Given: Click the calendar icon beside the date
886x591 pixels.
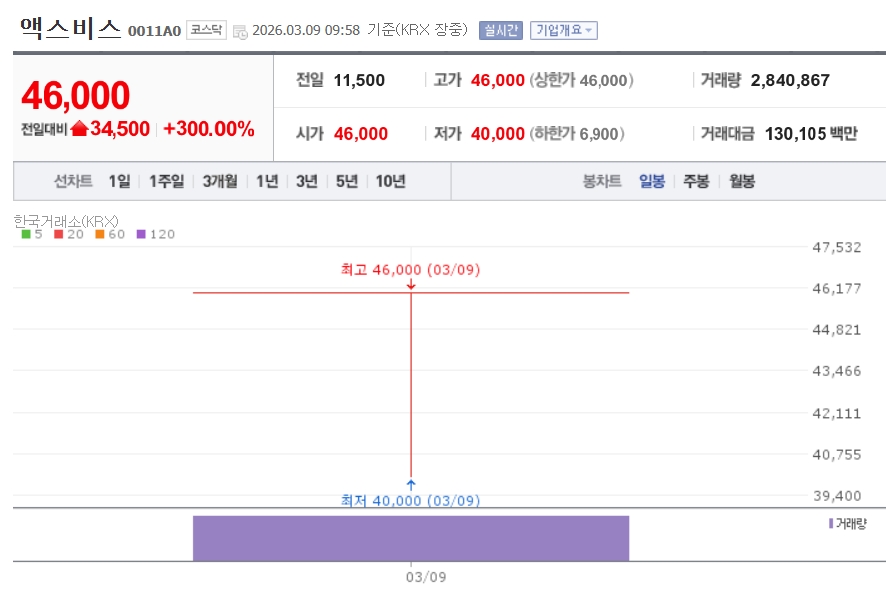Looking at the screenshot, I should click(240, 31).
